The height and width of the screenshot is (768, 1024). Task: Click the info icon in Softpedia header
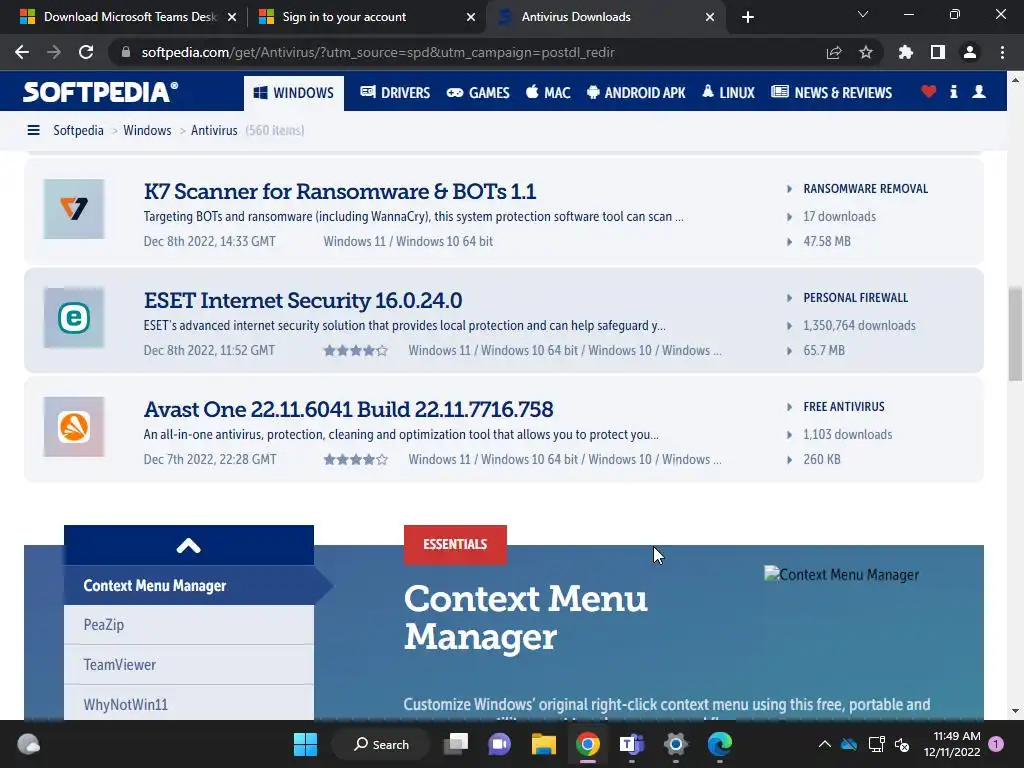953,91
